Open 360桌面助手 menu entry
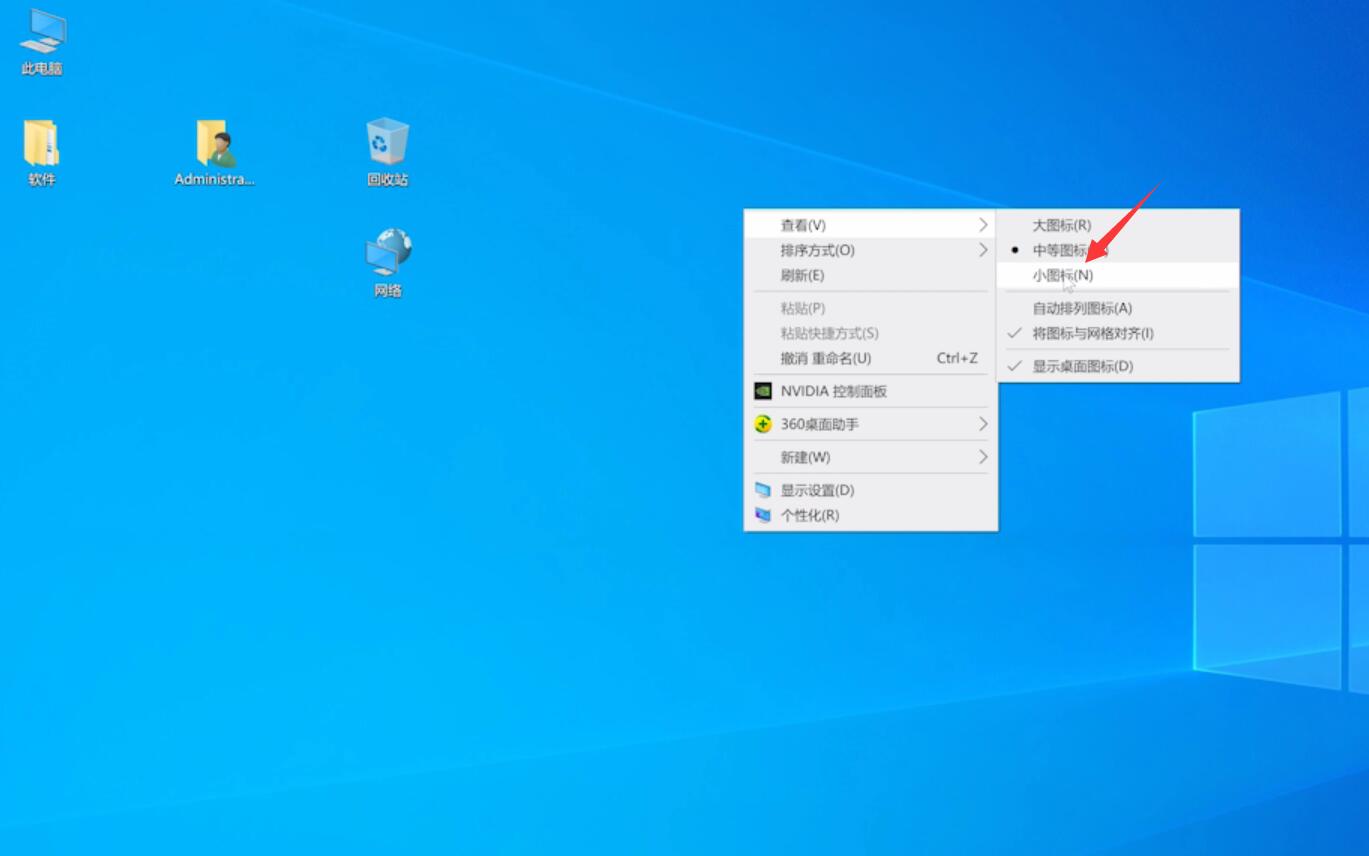Image resolution: width=1369 pixels, height=856 pixels. (871, 424)
